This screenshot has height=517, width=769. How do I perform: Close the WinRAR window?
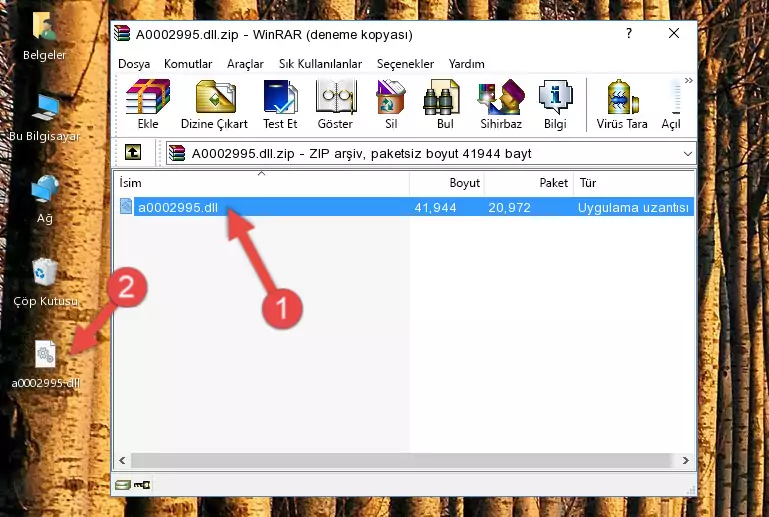click(x=674, y=33)
